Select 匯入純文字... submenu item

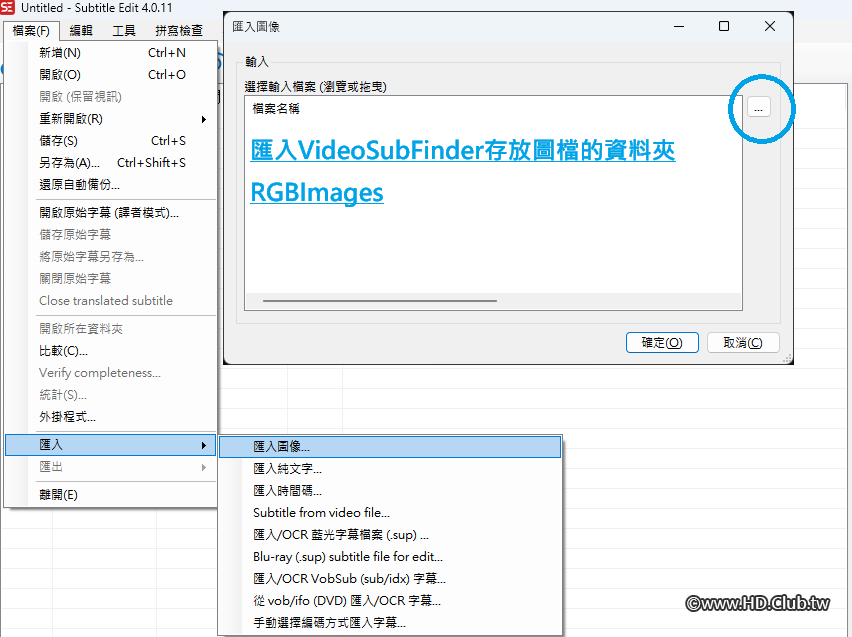tap(390, 469)
